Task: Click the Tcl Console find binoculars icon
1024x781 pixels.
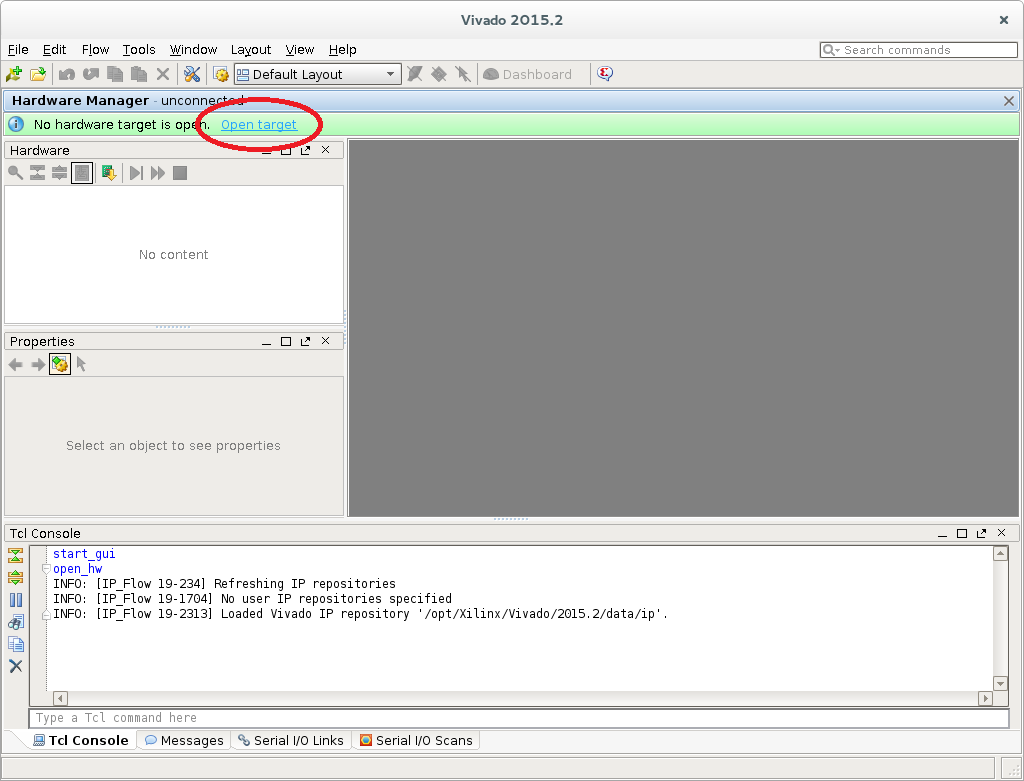Action: pyautogui.click(x=16, y=622)
